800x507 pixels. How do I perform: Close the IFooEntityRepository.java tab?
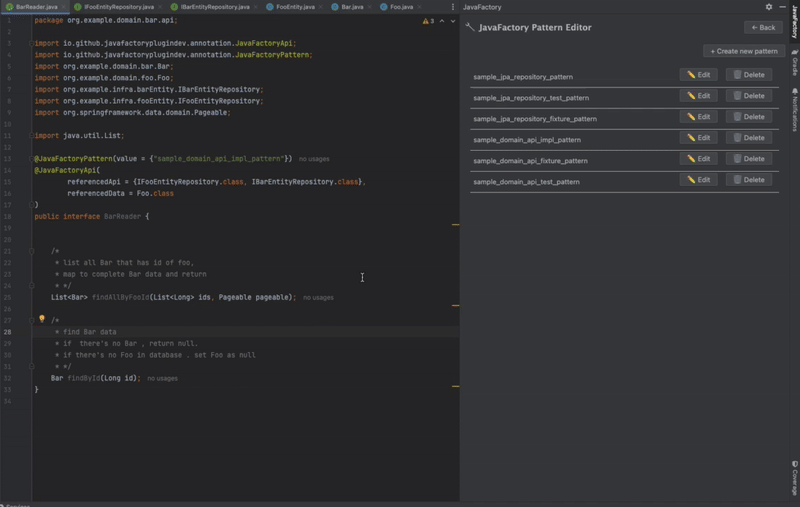160,7
